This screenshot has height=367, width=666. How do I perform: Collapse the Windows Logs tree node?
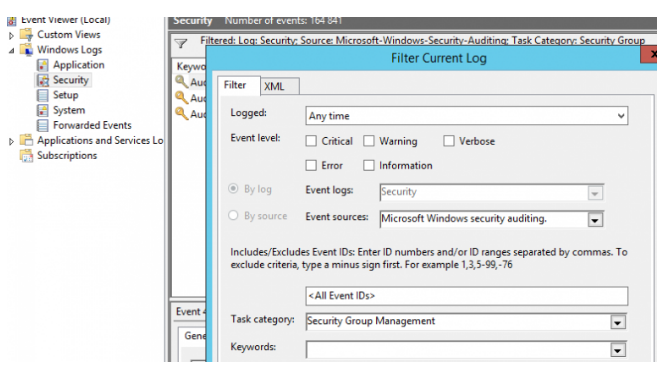point(11,51)
